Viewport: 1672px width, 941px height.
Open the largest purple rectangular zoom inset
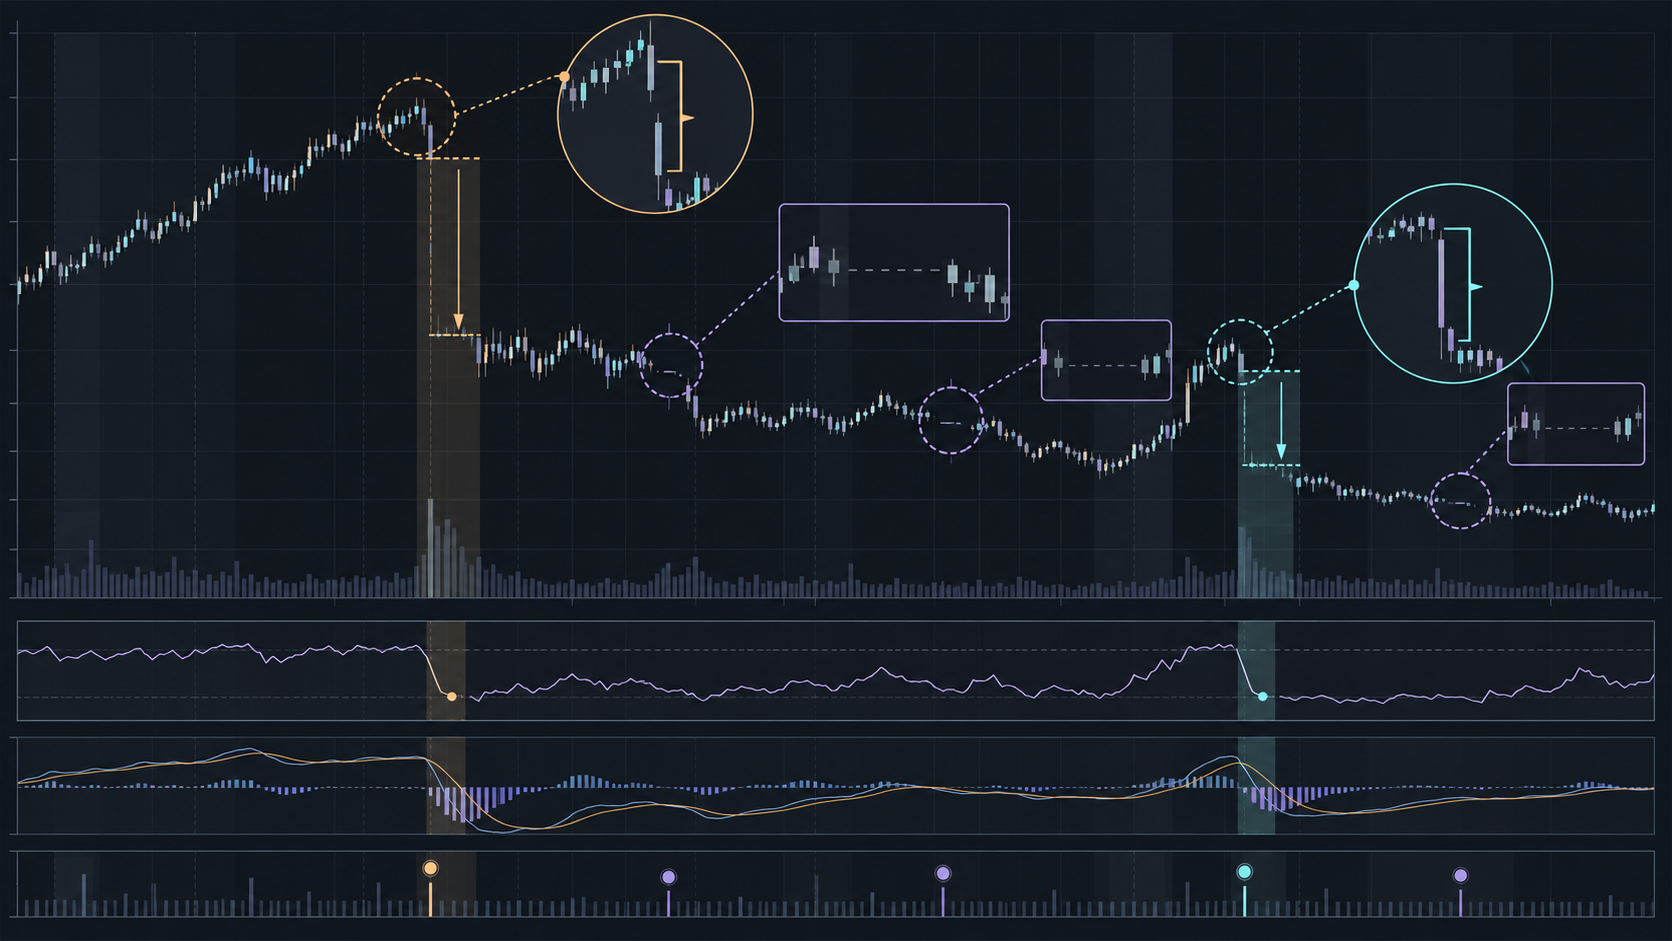point(894,262)
